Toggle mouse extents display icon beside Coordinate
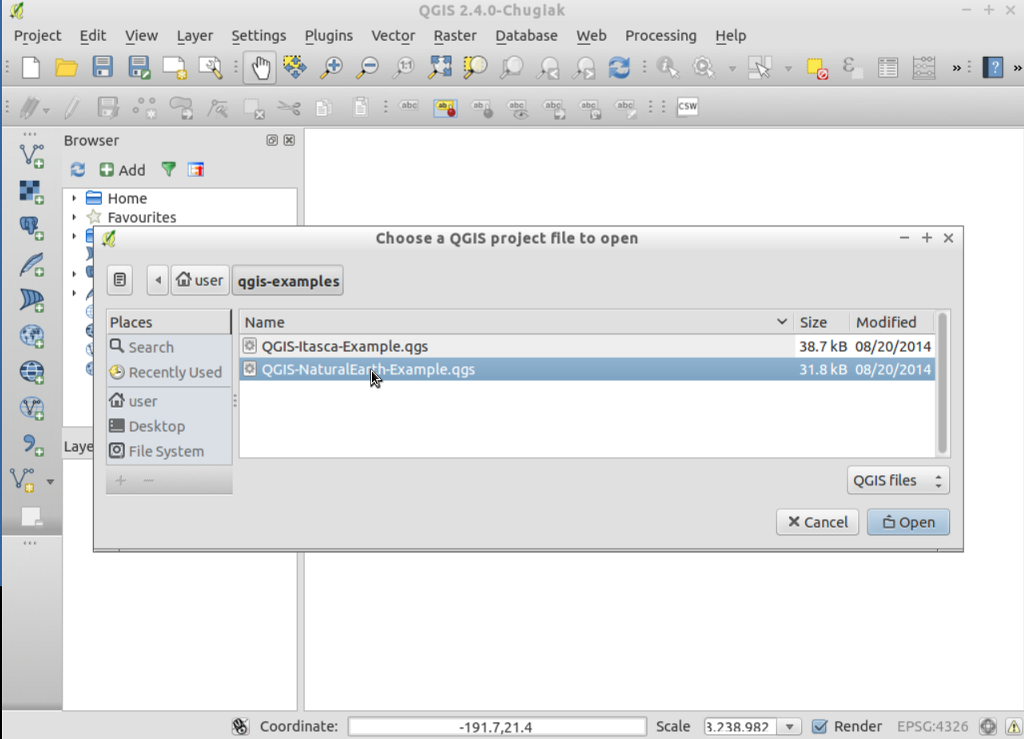The image size is (1024, 739). click(x=240, y=727)
